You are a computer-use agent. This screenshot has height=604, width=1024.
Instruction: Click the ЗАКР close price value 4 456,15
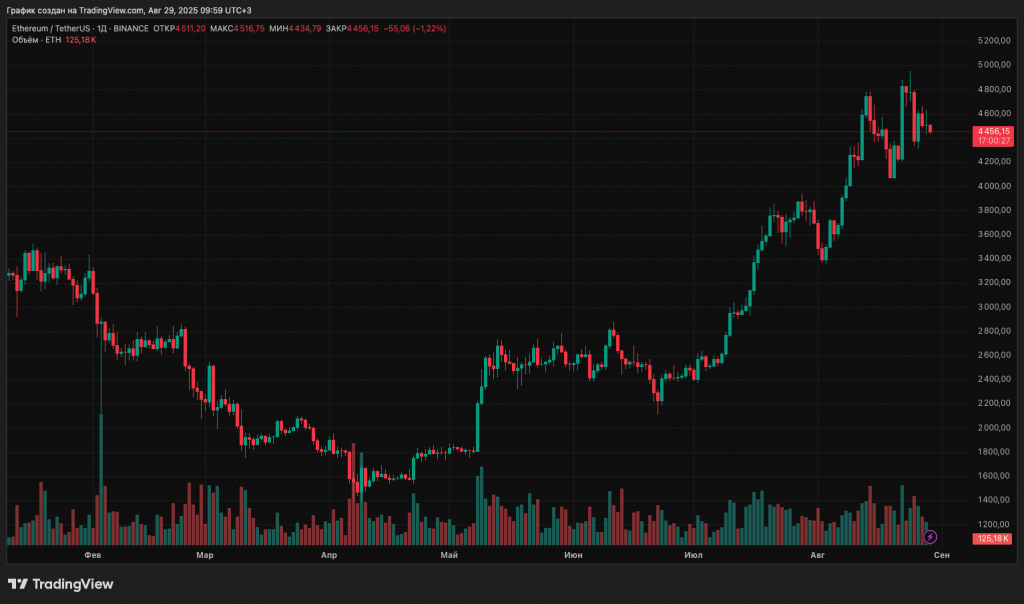click(362, 29)
